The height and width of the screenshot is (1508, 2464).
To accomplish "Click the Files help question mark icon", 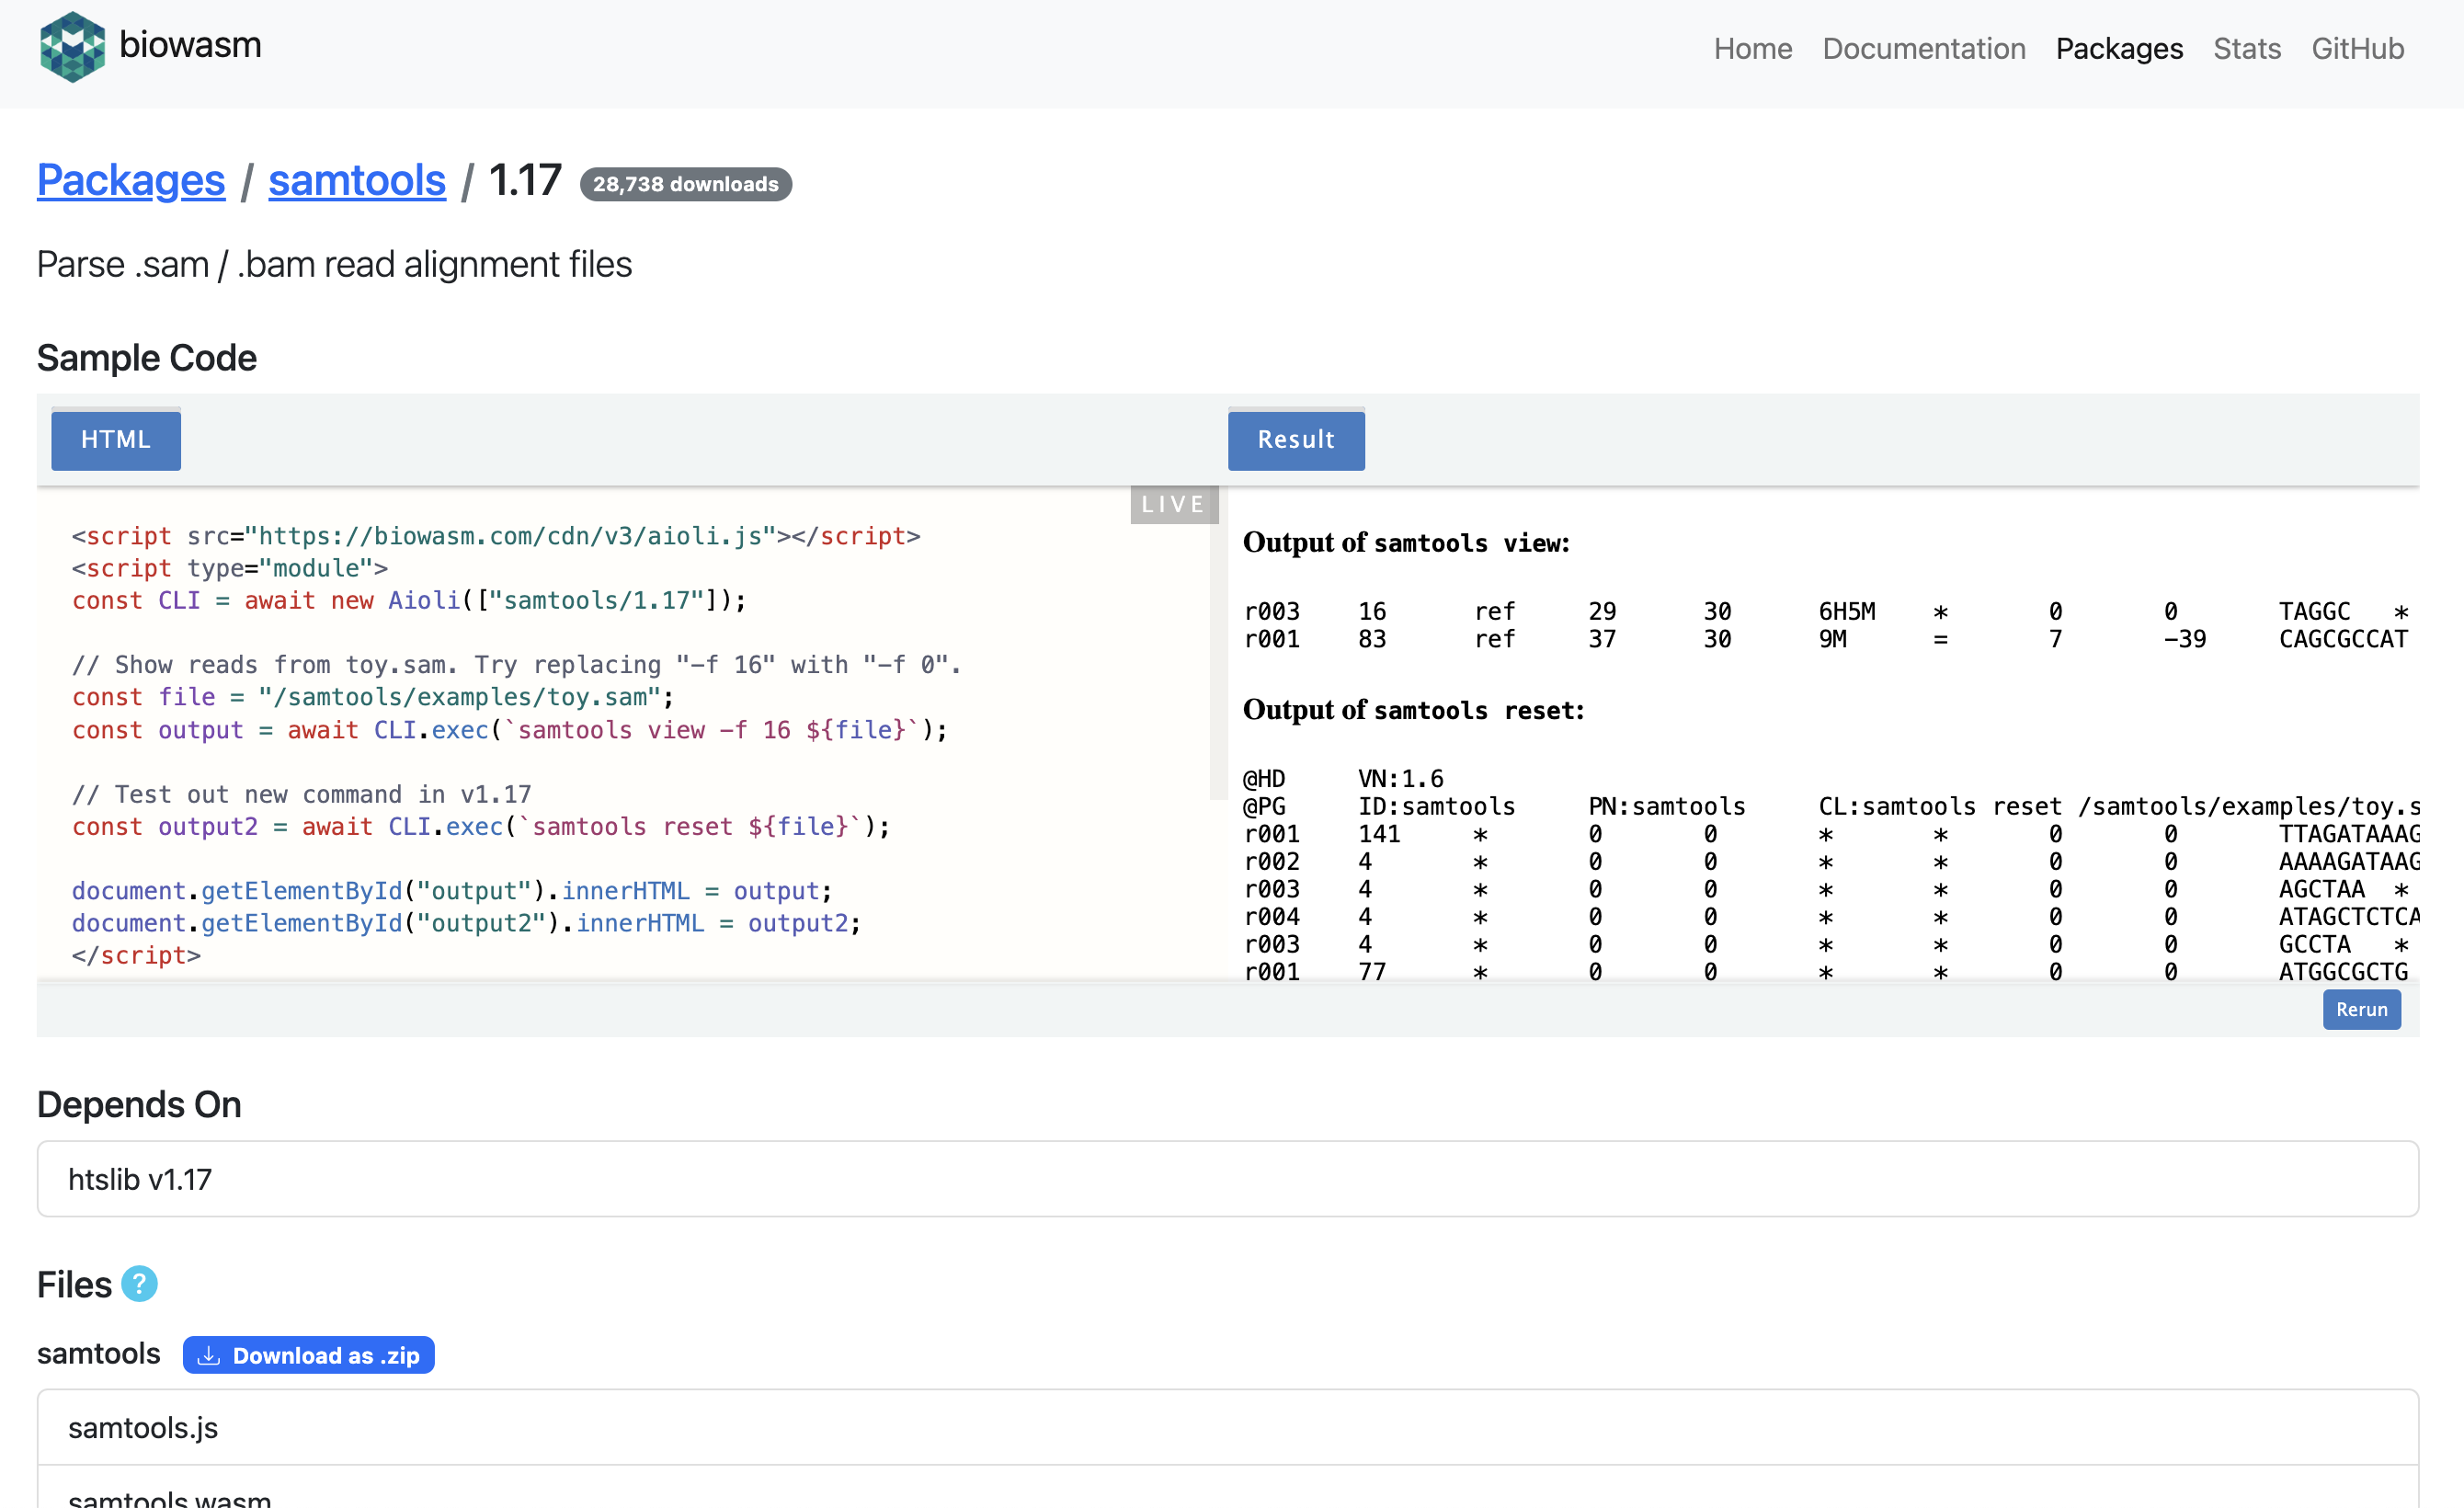I will [x=139, y=1284].
